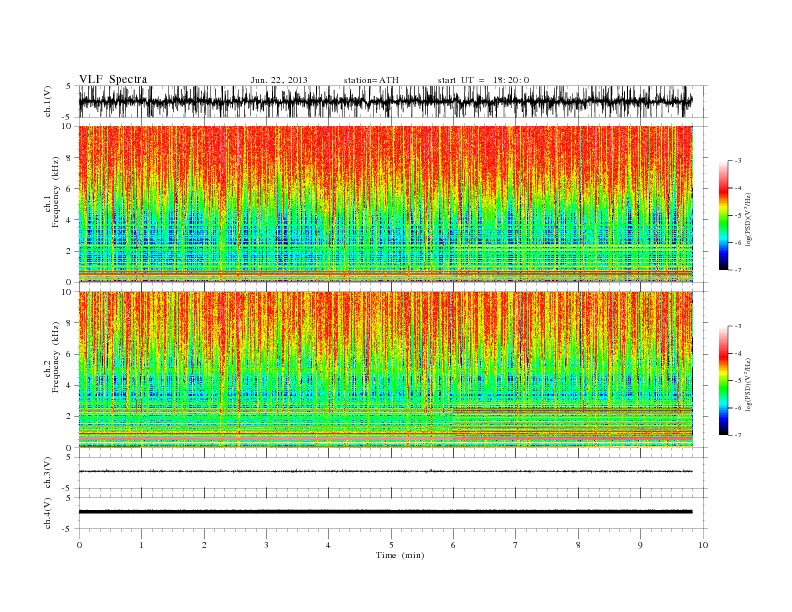Click the '-3' label on ch.1 color bar
Image resolution: width=792 pixels, height=612 pixels.
737,161
